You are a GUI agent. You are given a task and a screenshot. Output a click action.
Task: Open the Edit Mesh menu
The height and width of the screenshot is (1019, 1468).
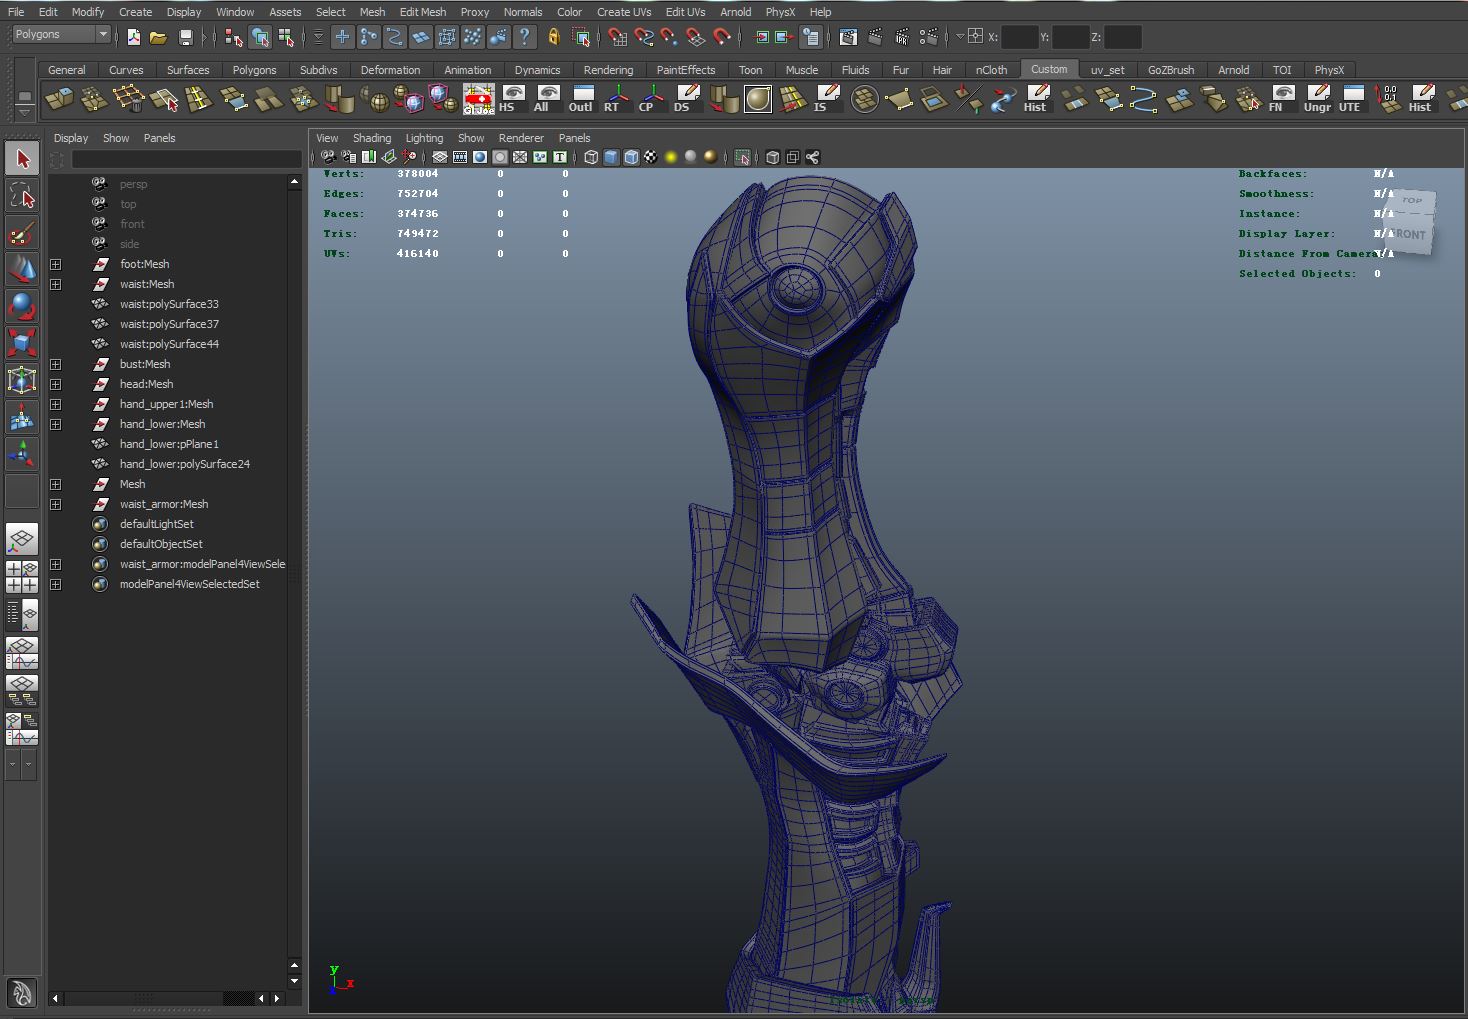click(x=422, y=12)
